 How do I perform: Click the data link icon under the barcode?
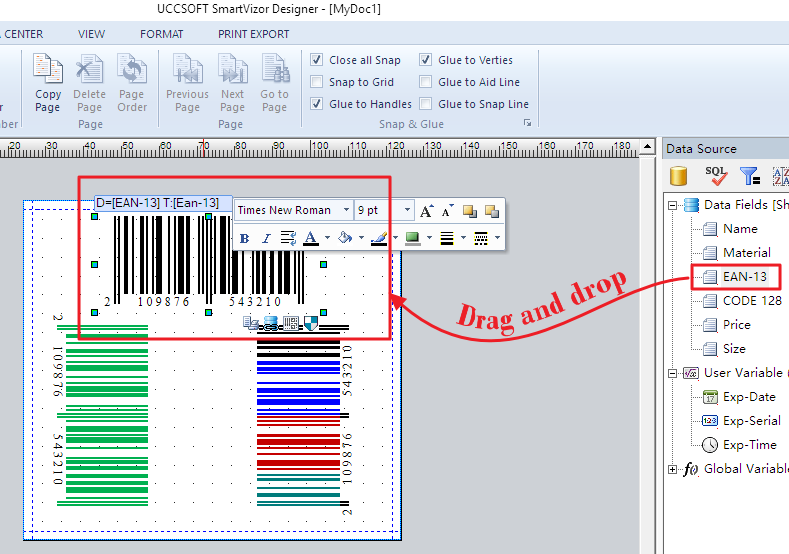click(x=270, y=323)
